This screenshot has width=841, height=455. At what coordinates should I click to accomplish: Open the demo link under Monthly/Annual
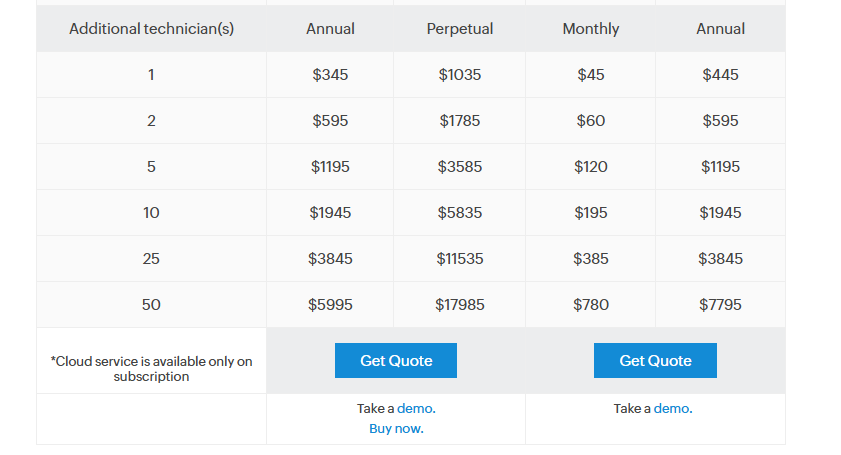pos(673,408)
